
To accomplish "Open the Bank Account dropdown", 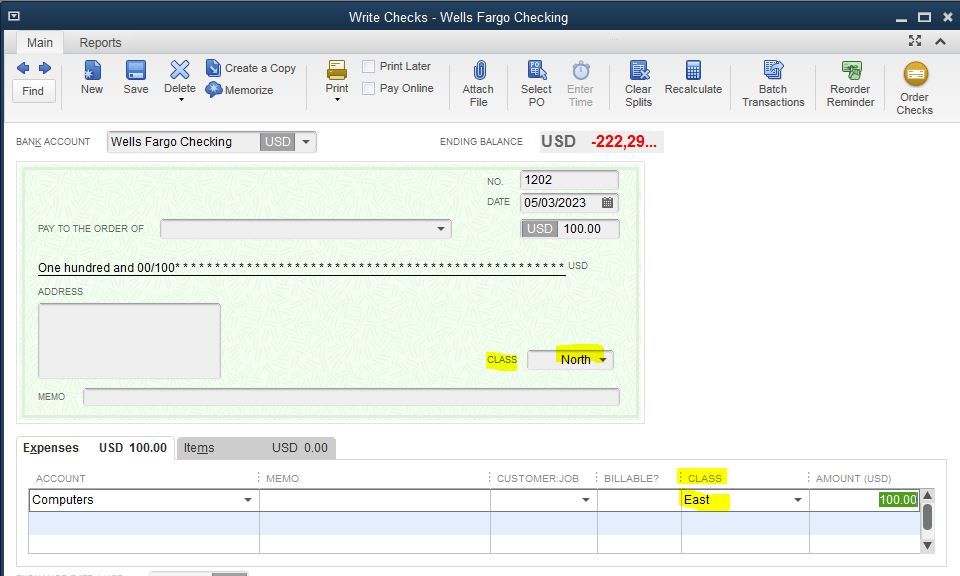I will pos(306,142).
